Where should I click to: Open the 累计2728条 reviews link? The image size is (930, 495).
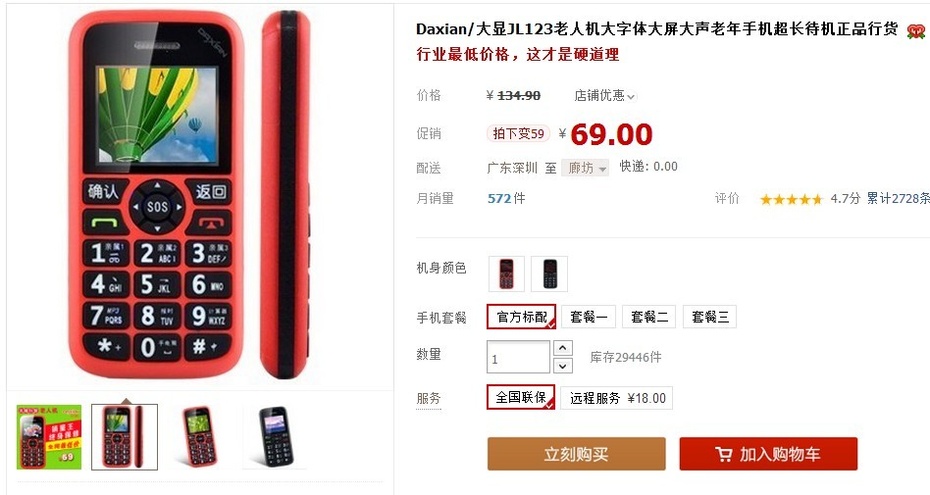point(898,199)
